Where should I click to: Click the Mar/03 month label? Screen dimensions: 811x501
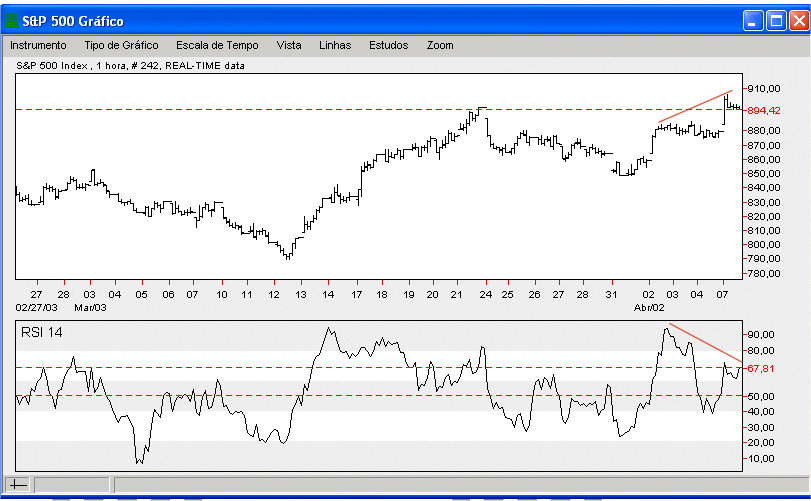[91, 308]
